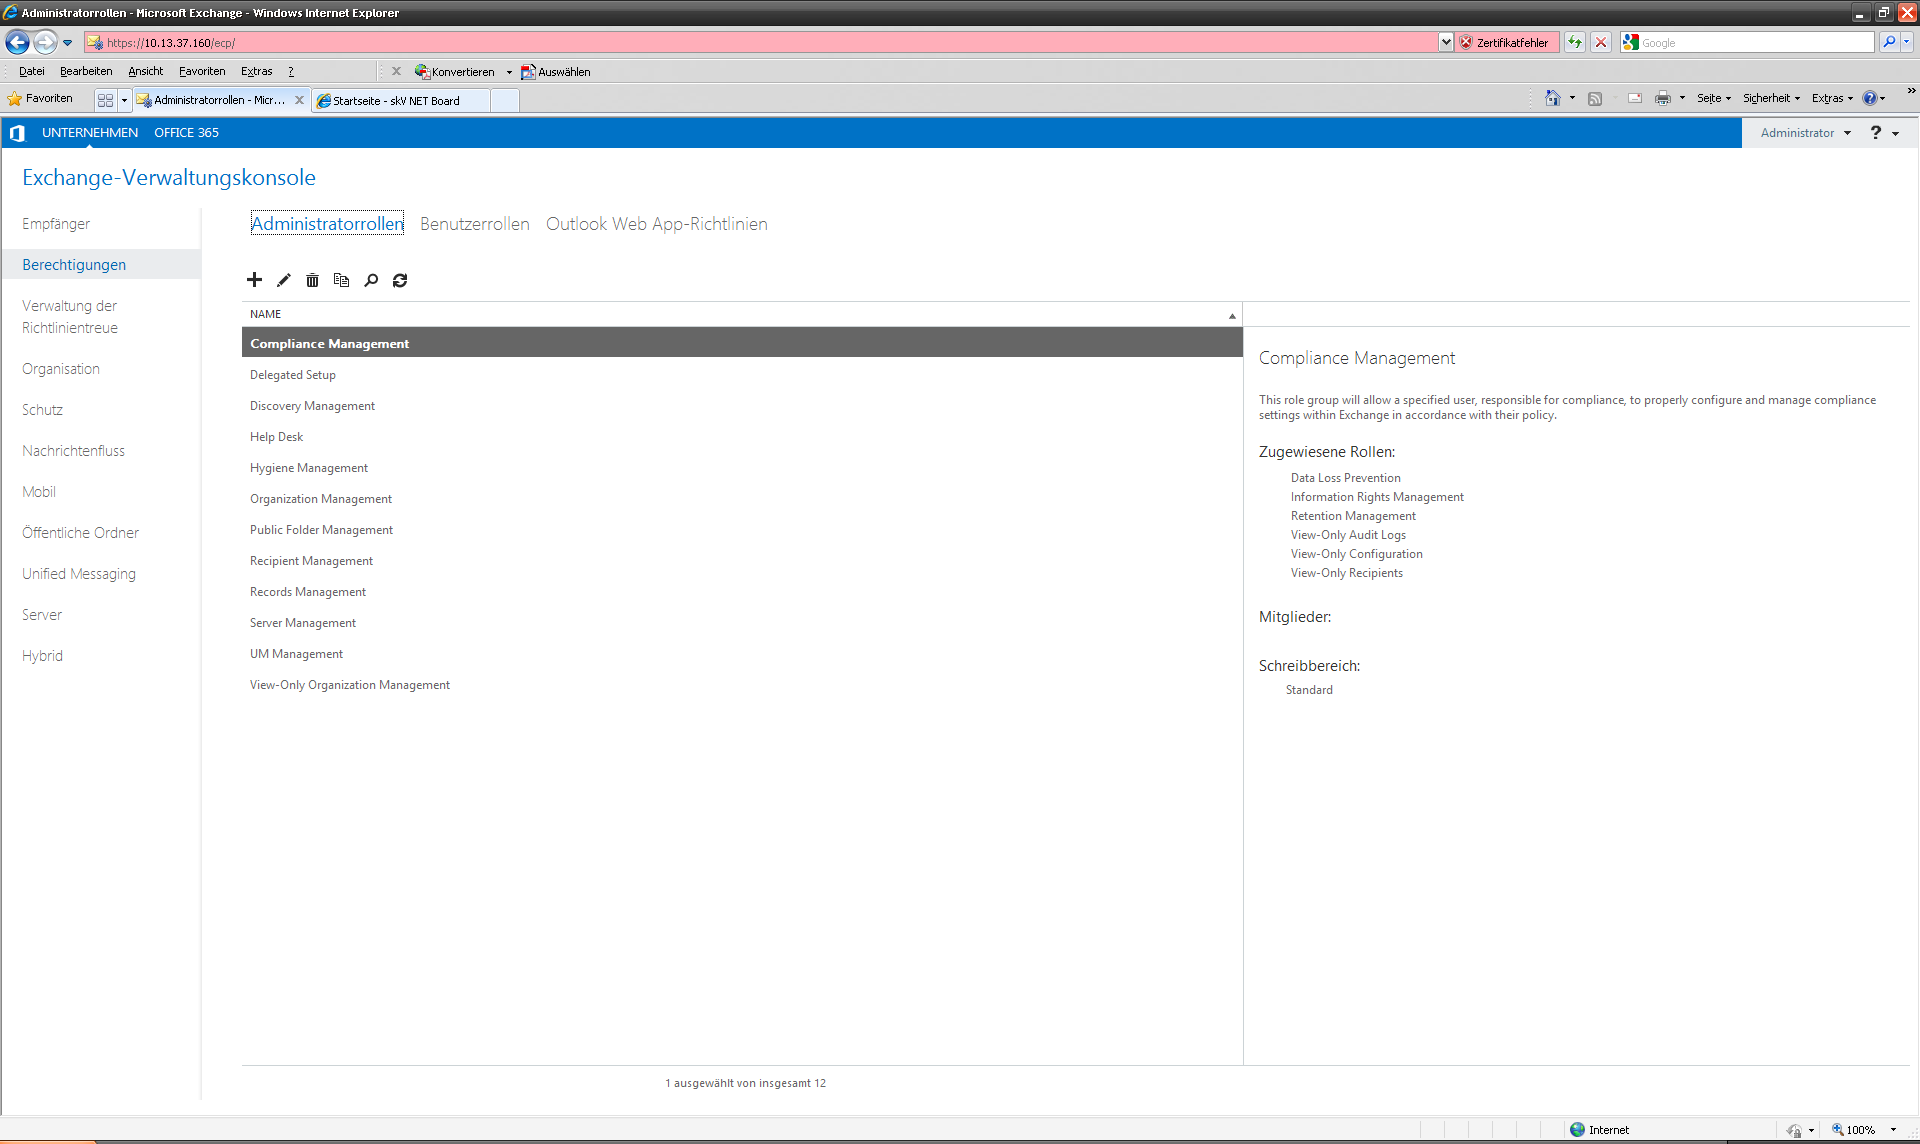Image resolution: width=1920 pixels, height=1144 pixels.
Task: Click the OFFICE 365 link
Action: (x=186, y=133)
